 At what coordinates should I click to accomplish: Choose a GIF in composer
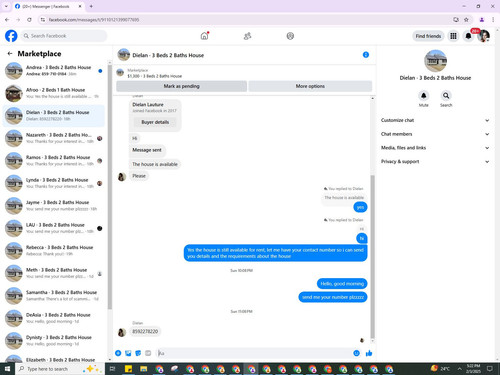(148, 353)
